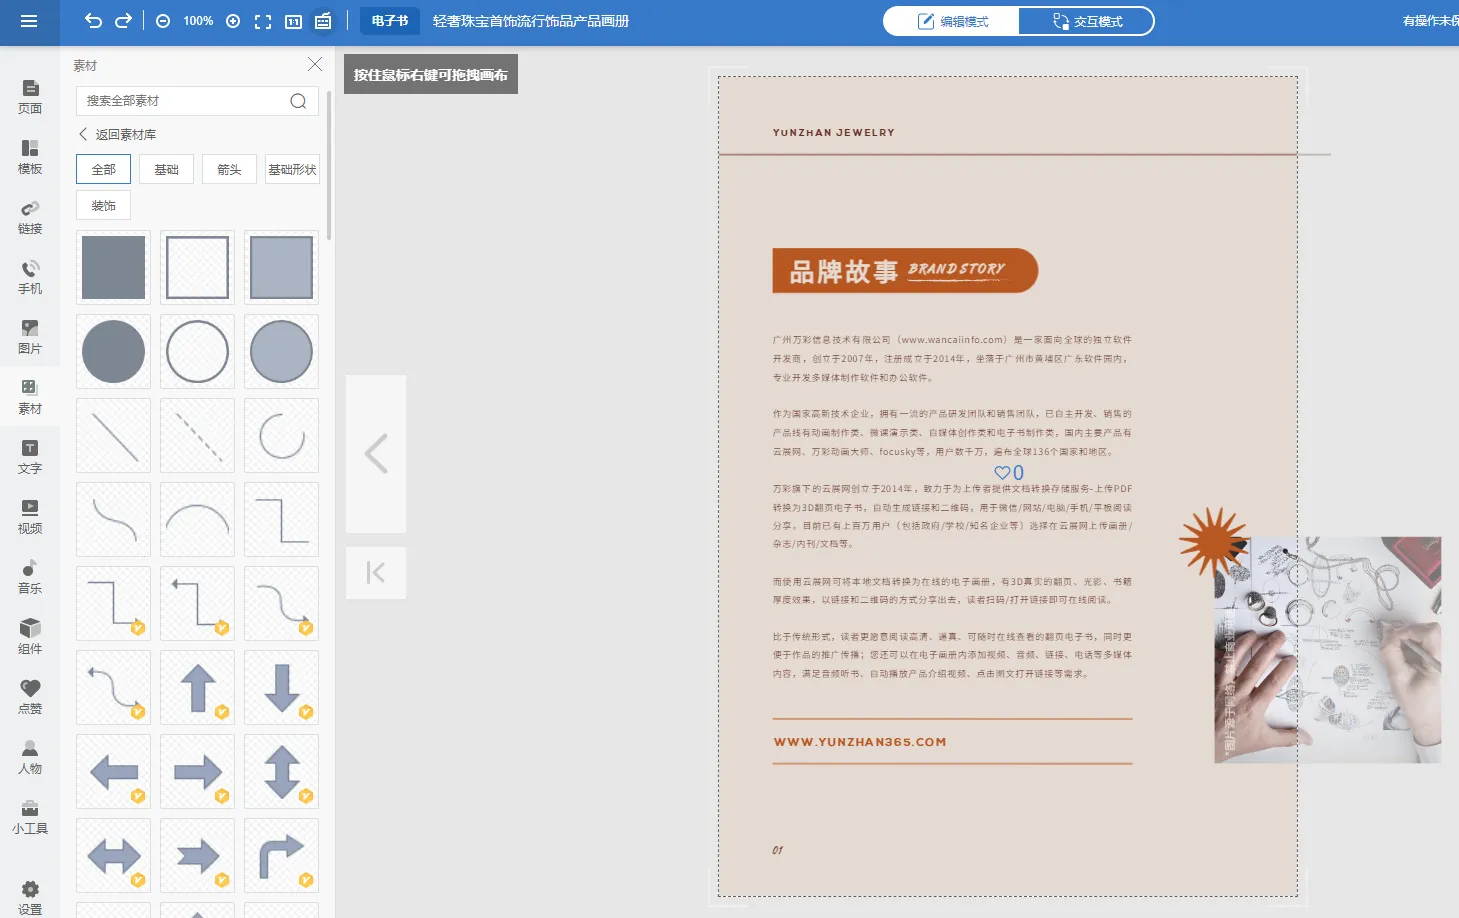Insert the outlined circle shape

pyautogui.click(x=197, y=351)
